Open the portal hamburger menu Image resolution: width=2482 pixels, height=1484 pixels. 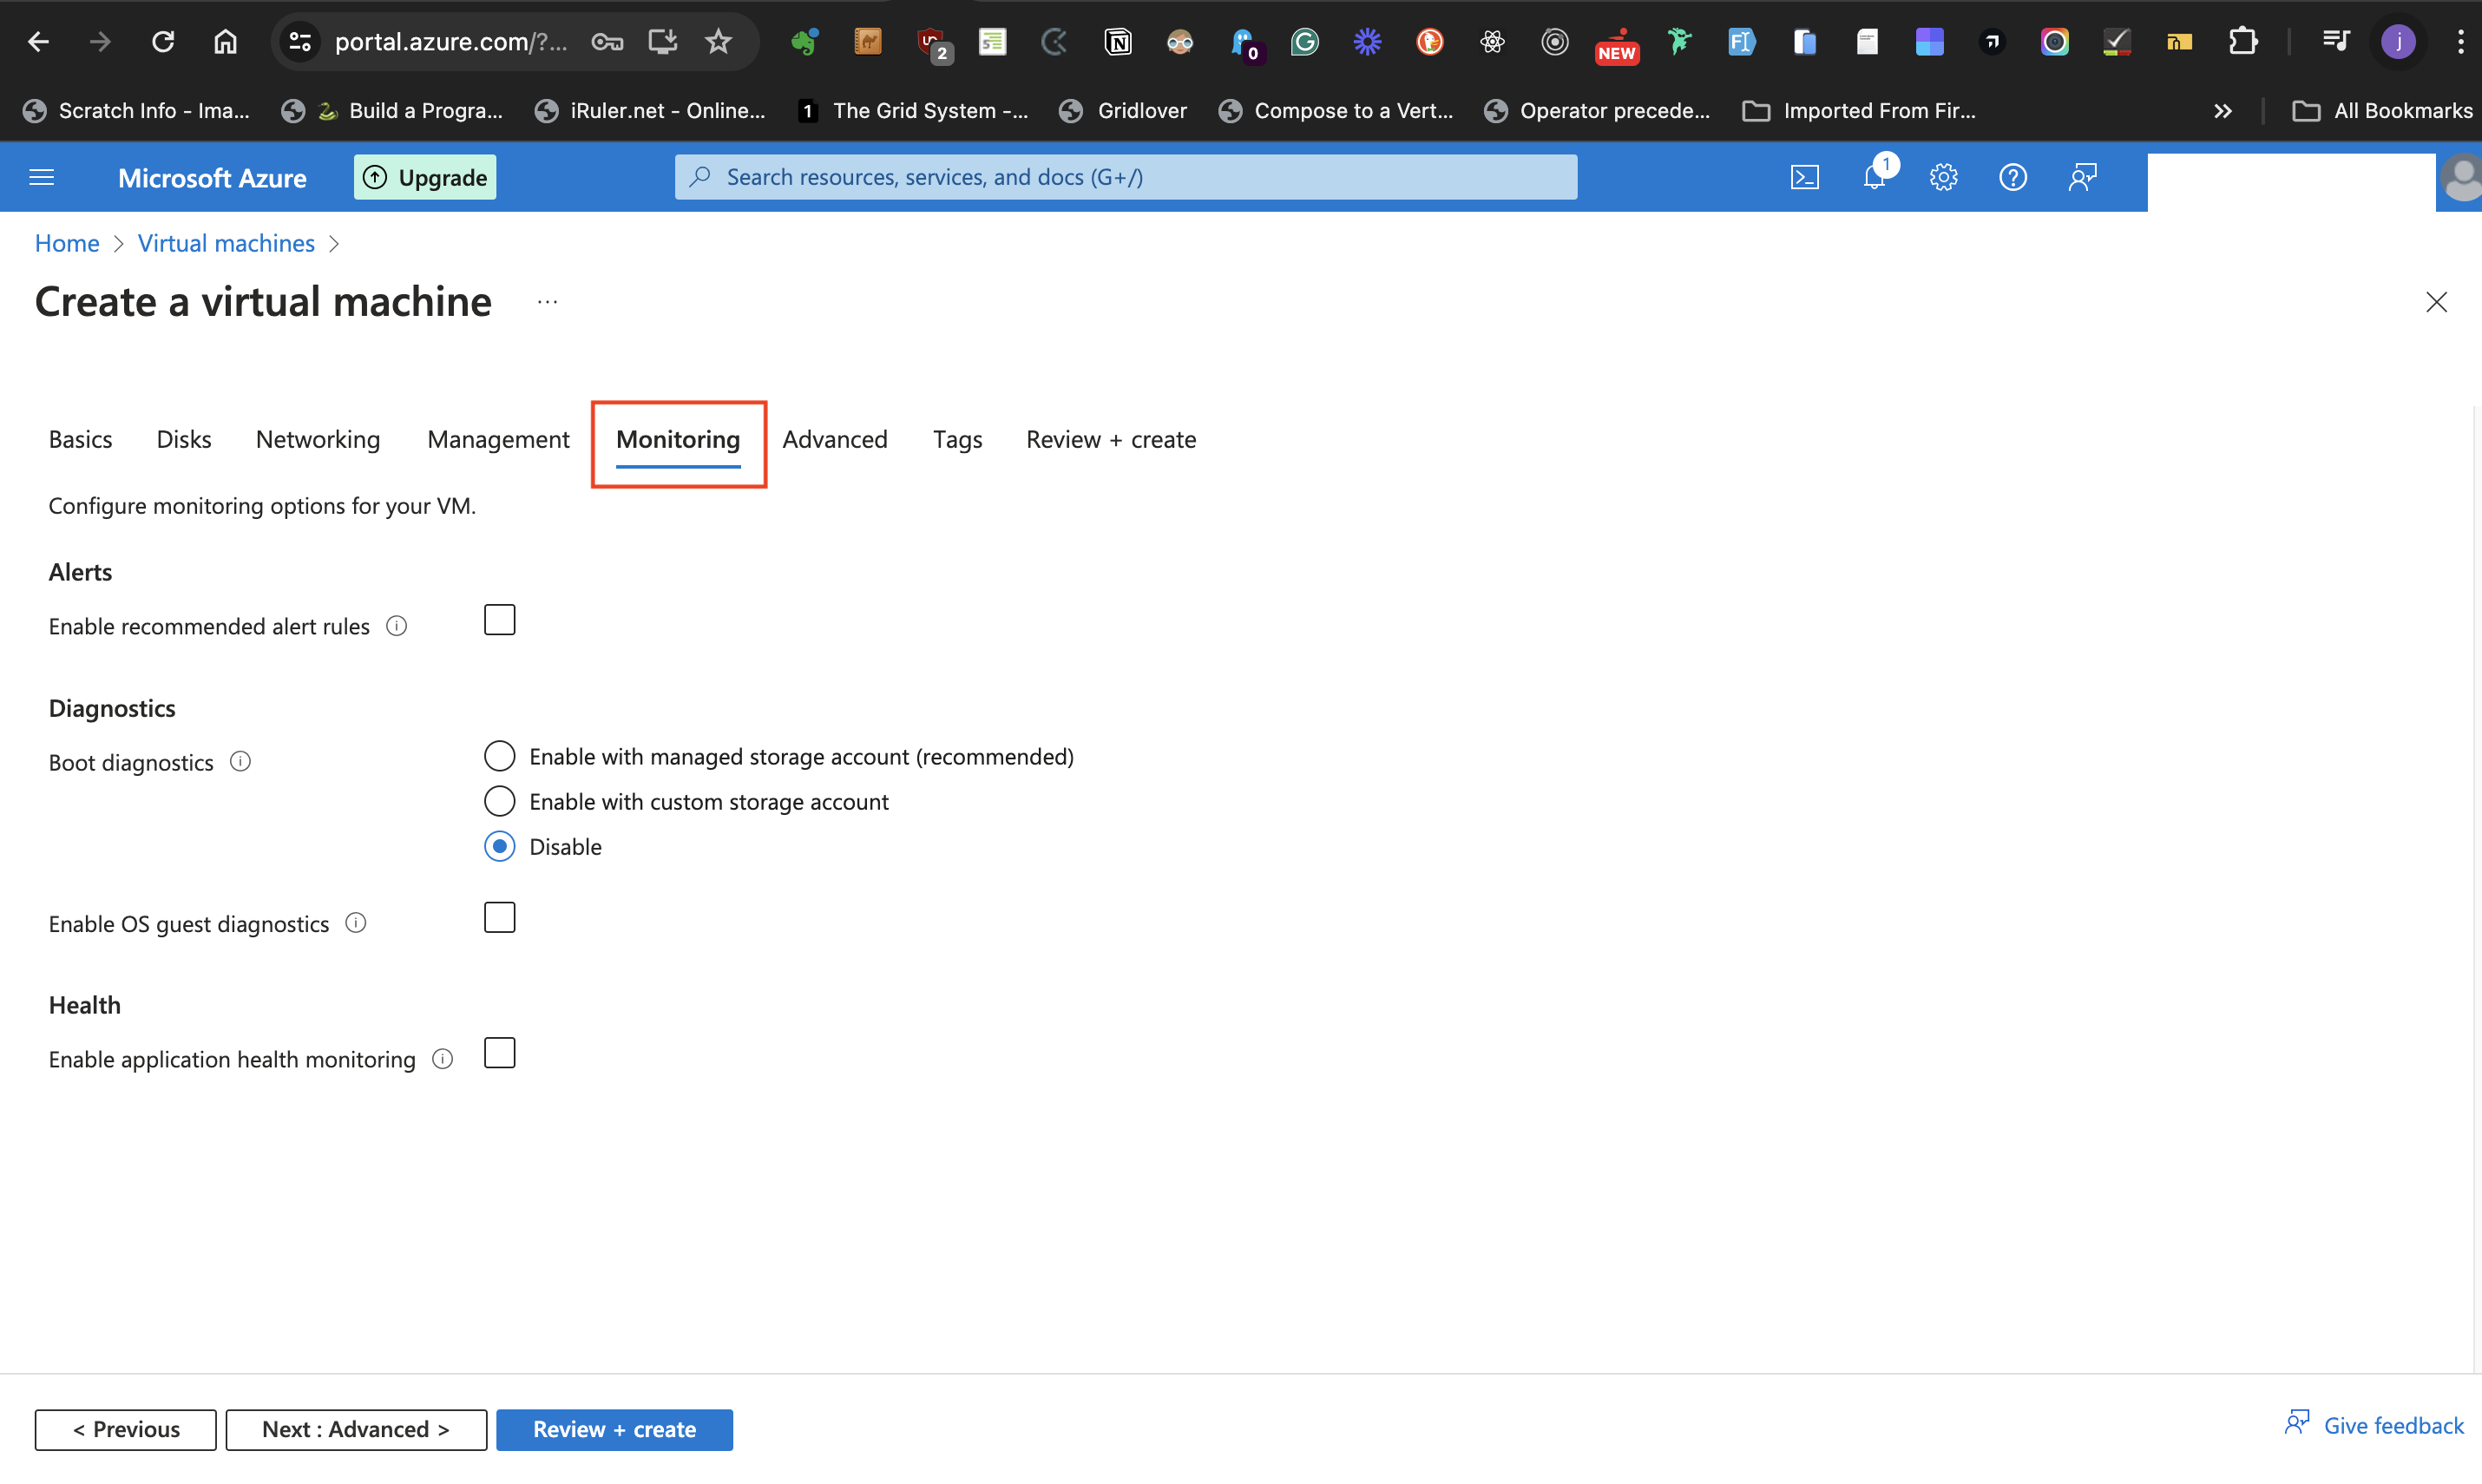pos(41,176)
